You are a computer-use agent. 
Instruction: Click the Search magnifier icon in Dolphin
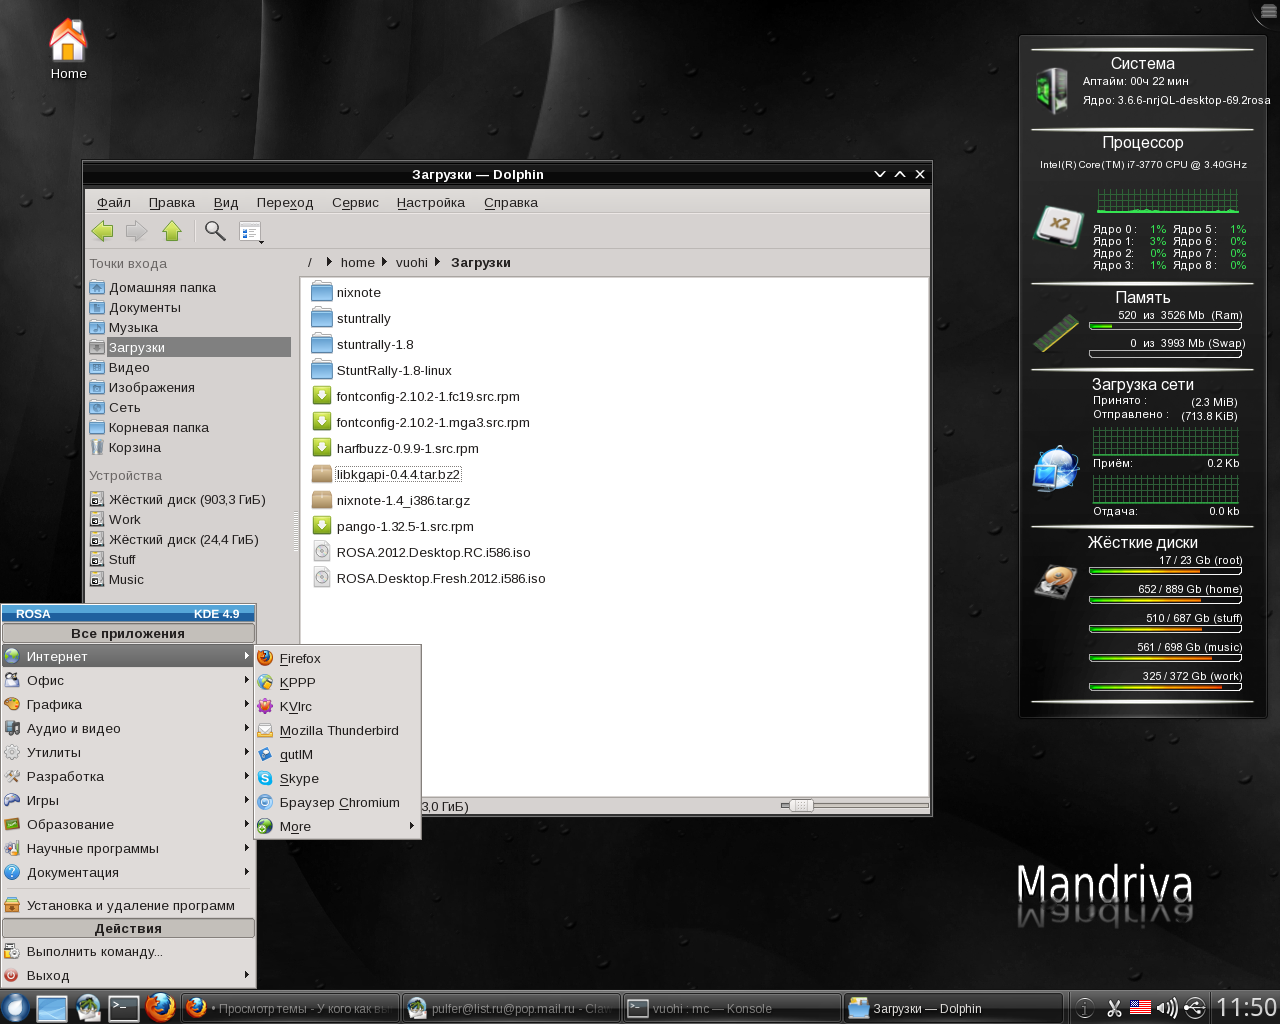pyautogui.click(x=215, y=231)
